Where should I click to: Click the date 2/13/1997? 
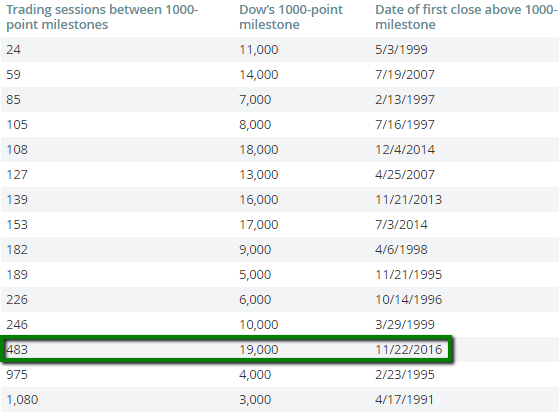(x=405, y=100)
